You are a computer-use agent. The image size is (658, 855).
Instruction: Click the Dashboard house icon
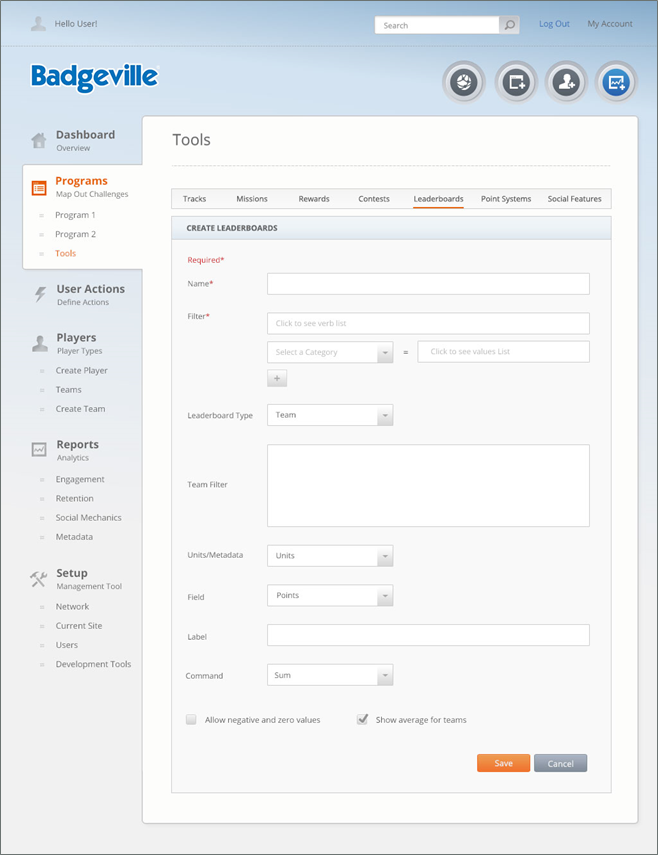click(38, 140)
